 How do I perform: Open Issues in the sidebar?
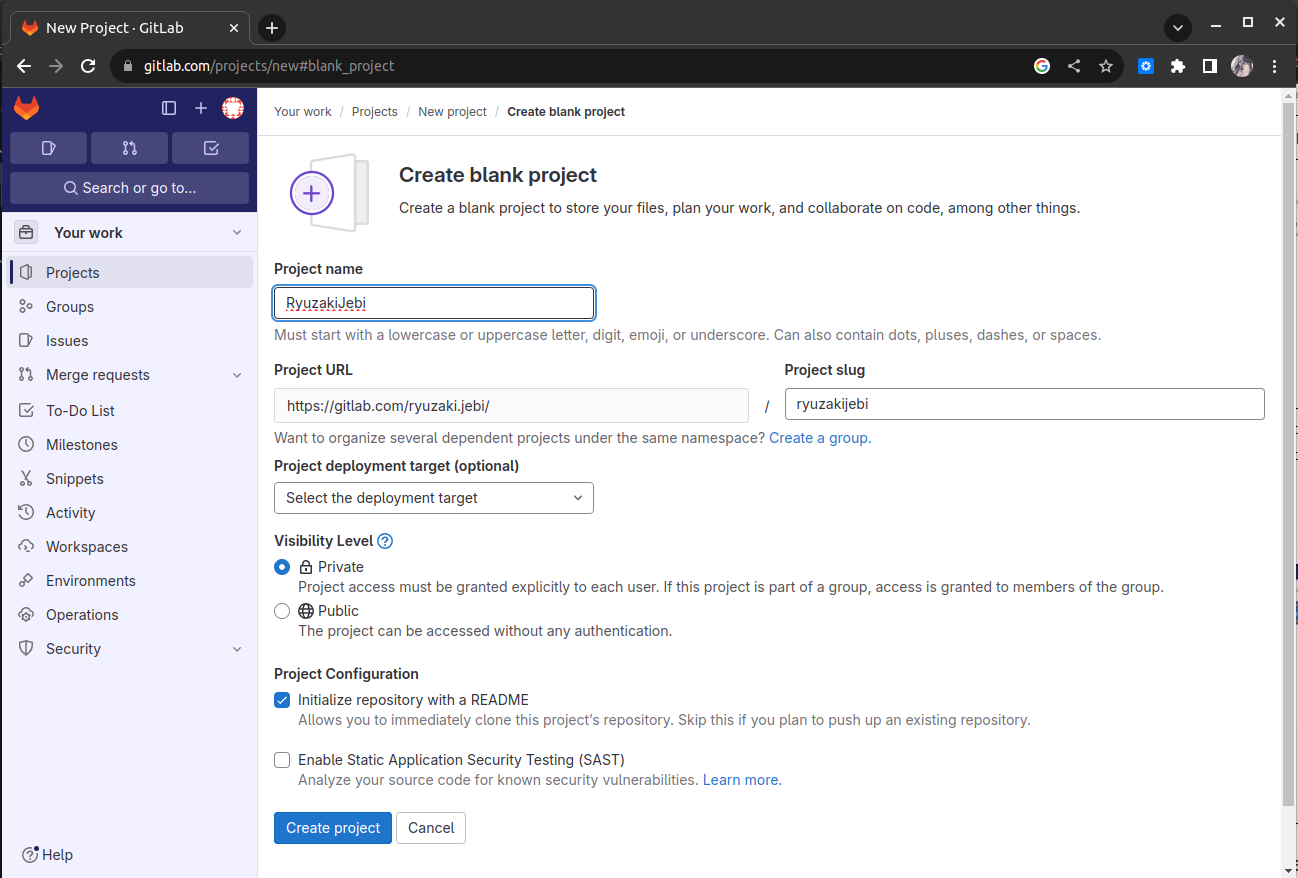point(131,341)
